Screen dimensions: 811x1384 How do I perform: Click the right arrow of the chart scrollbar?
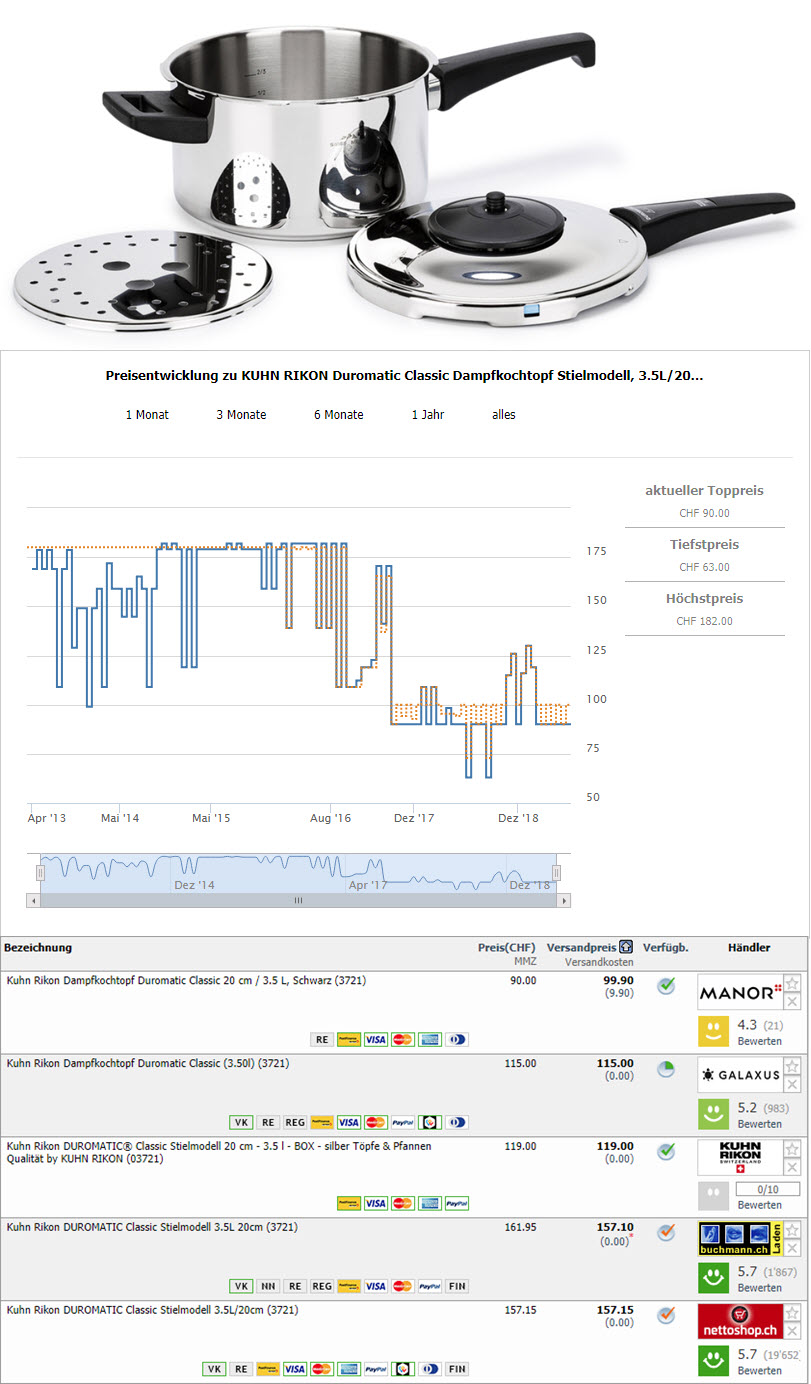point(564,900)
